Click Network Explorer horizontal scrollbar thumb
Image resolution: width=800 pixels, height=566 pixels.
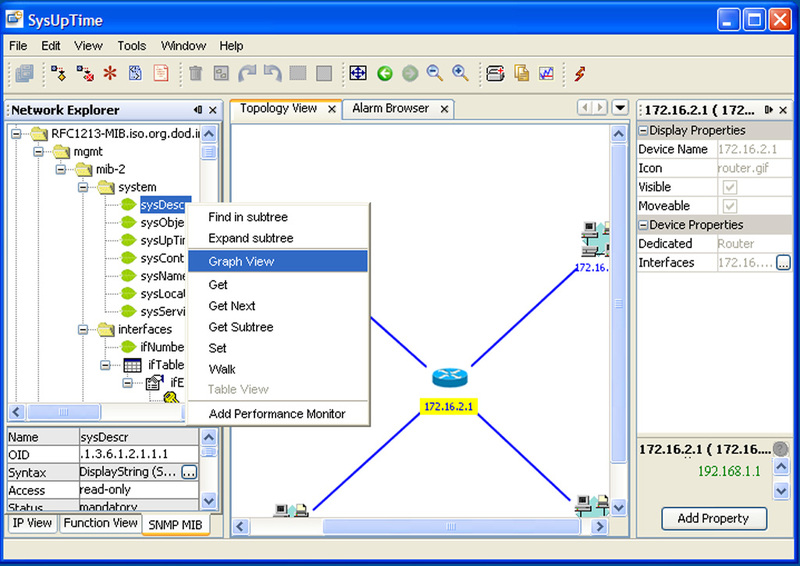pyautogui.click(x=63, y=412)
